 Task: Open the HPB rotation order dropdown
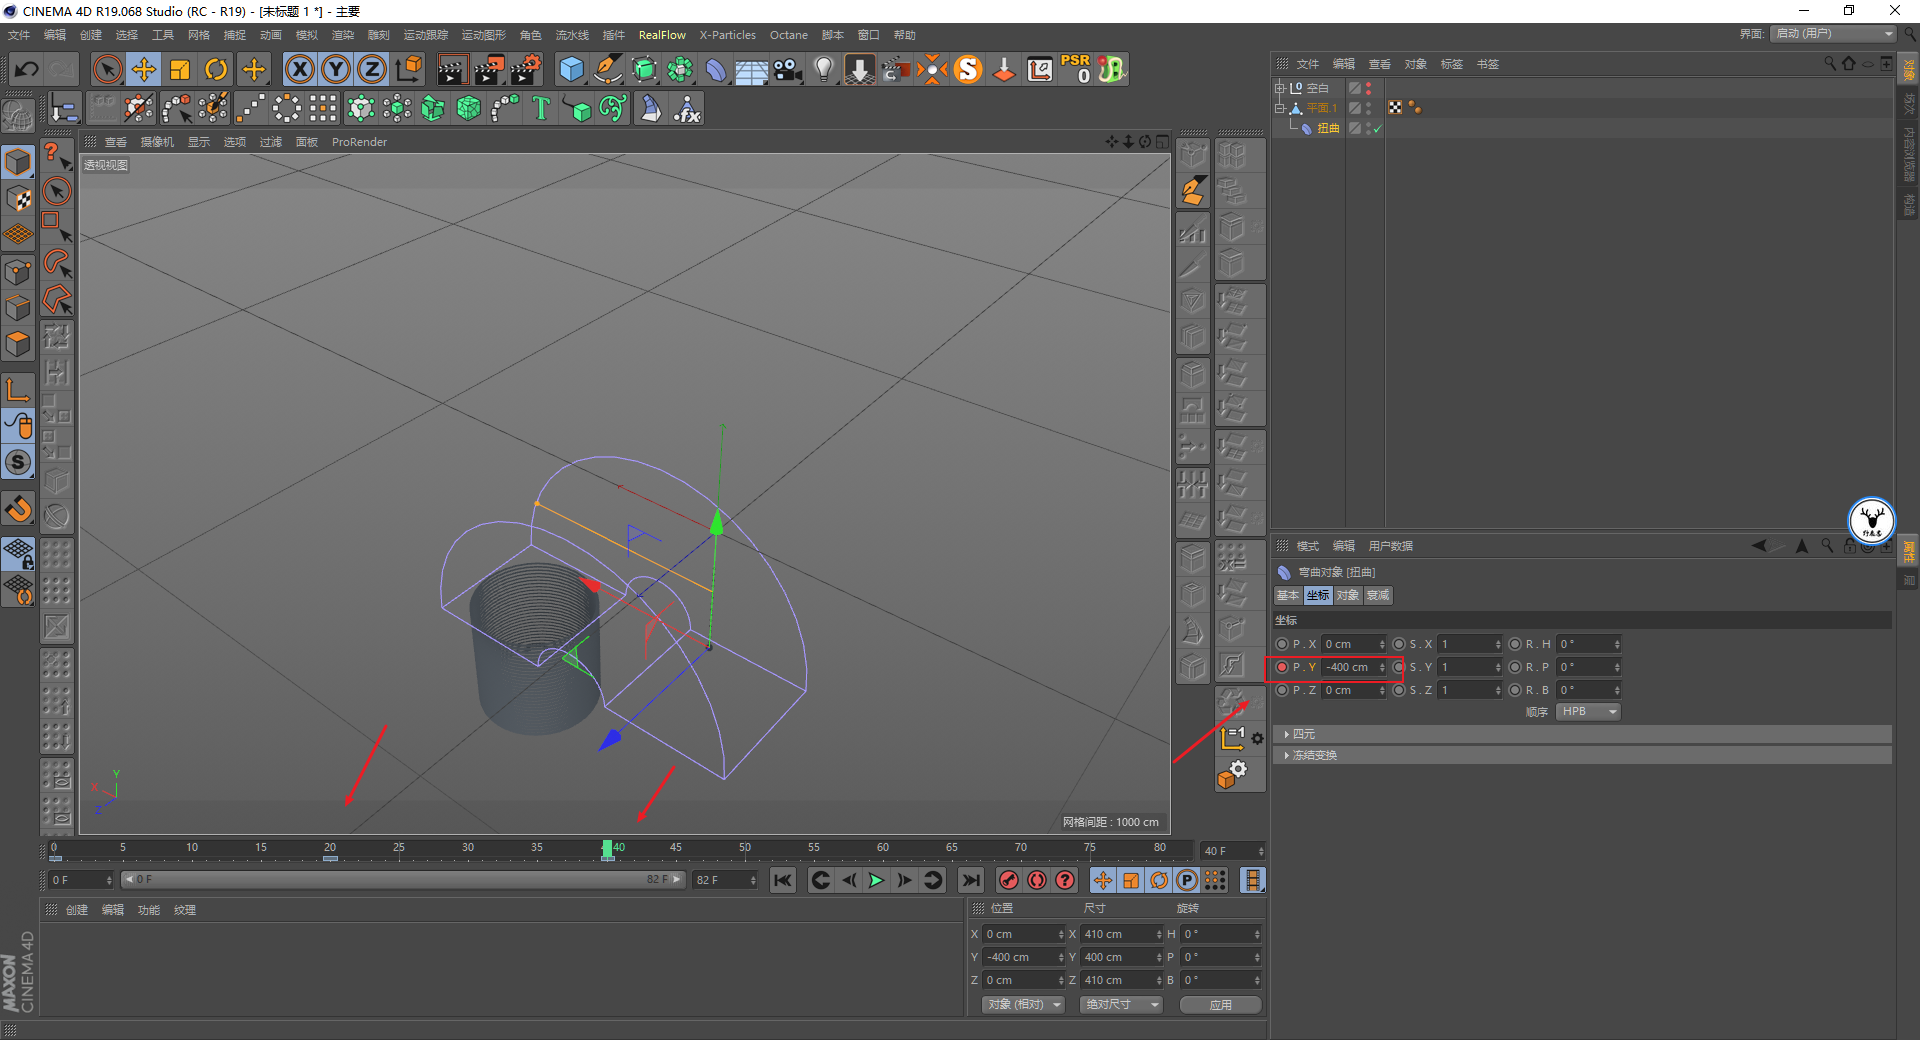point(1588,712)
